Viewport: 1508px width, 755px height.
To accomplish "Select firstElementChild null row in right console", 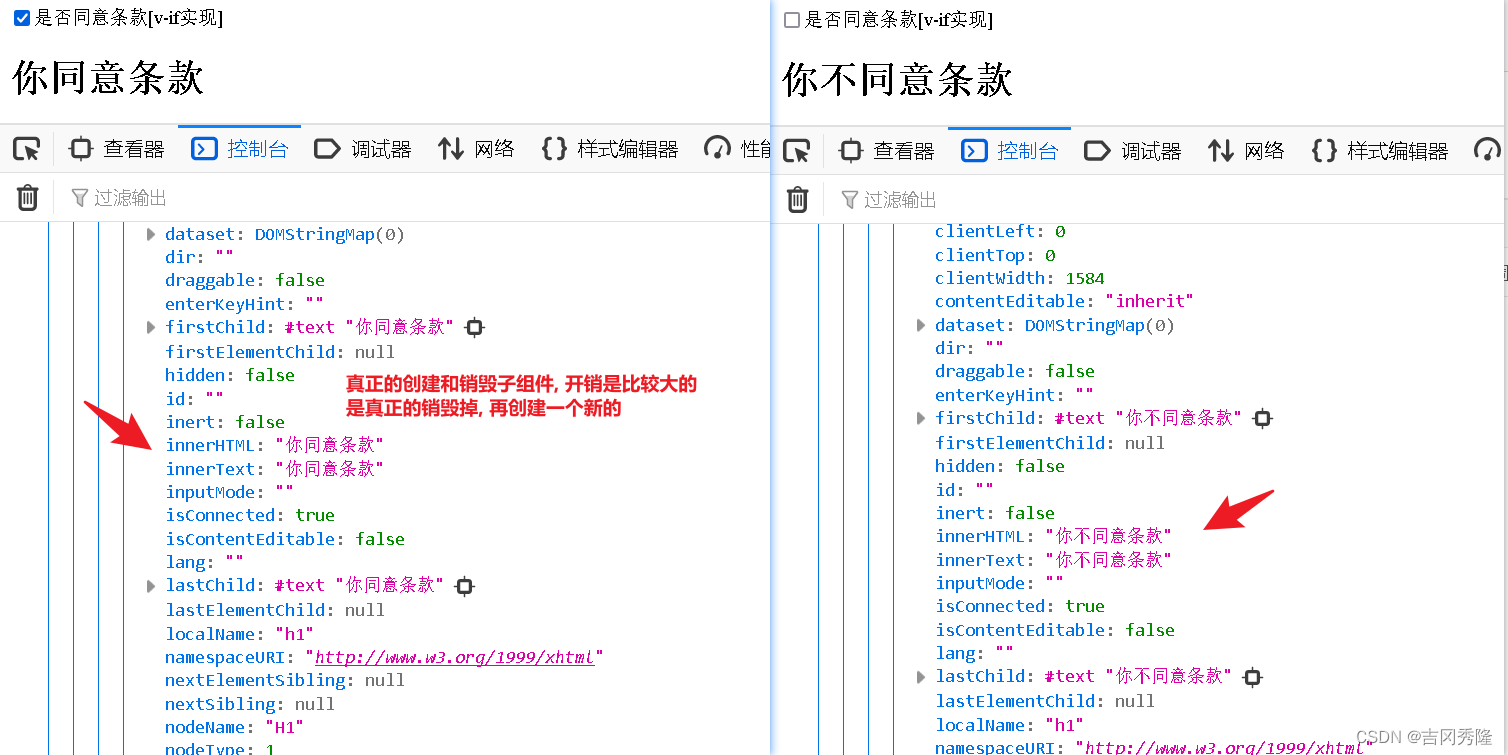I will 1050,443.
